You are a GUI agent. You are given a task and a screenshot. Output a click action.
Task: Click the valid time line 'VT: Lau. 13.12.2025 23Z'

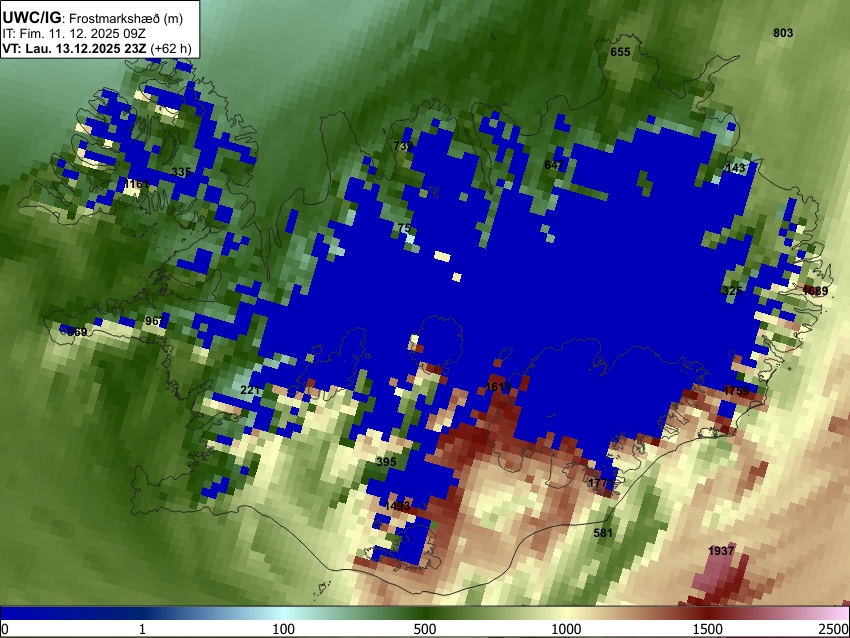click(74, 48)
